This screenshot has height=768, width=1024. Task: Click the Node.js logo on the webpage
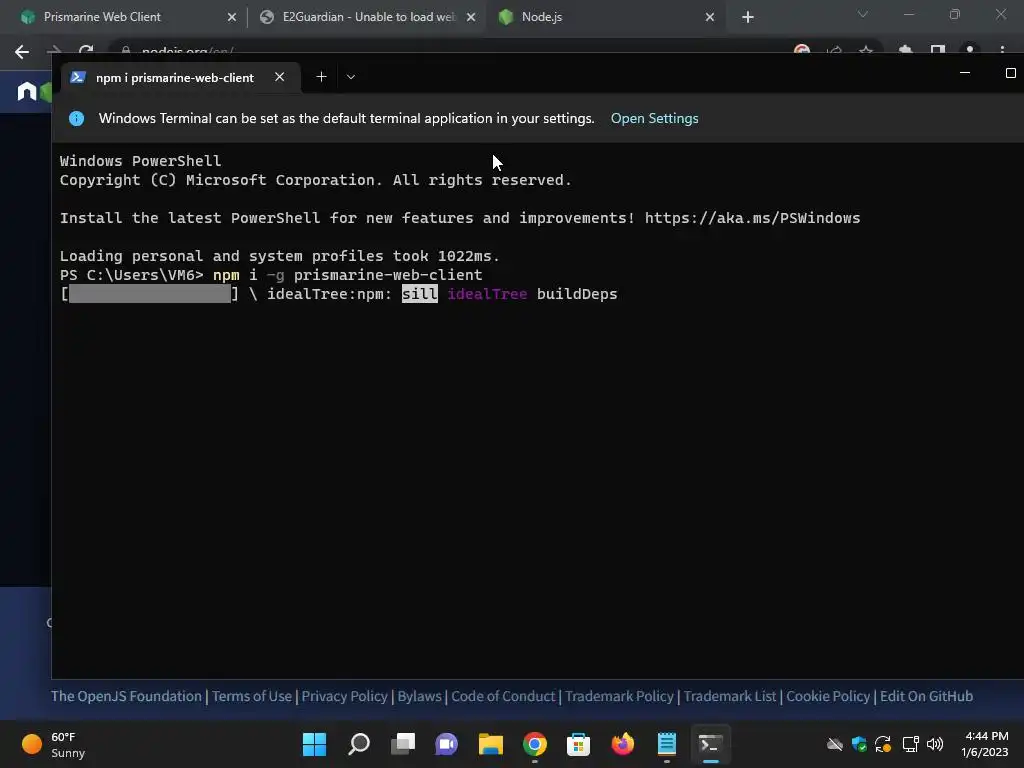click(34, 91)
